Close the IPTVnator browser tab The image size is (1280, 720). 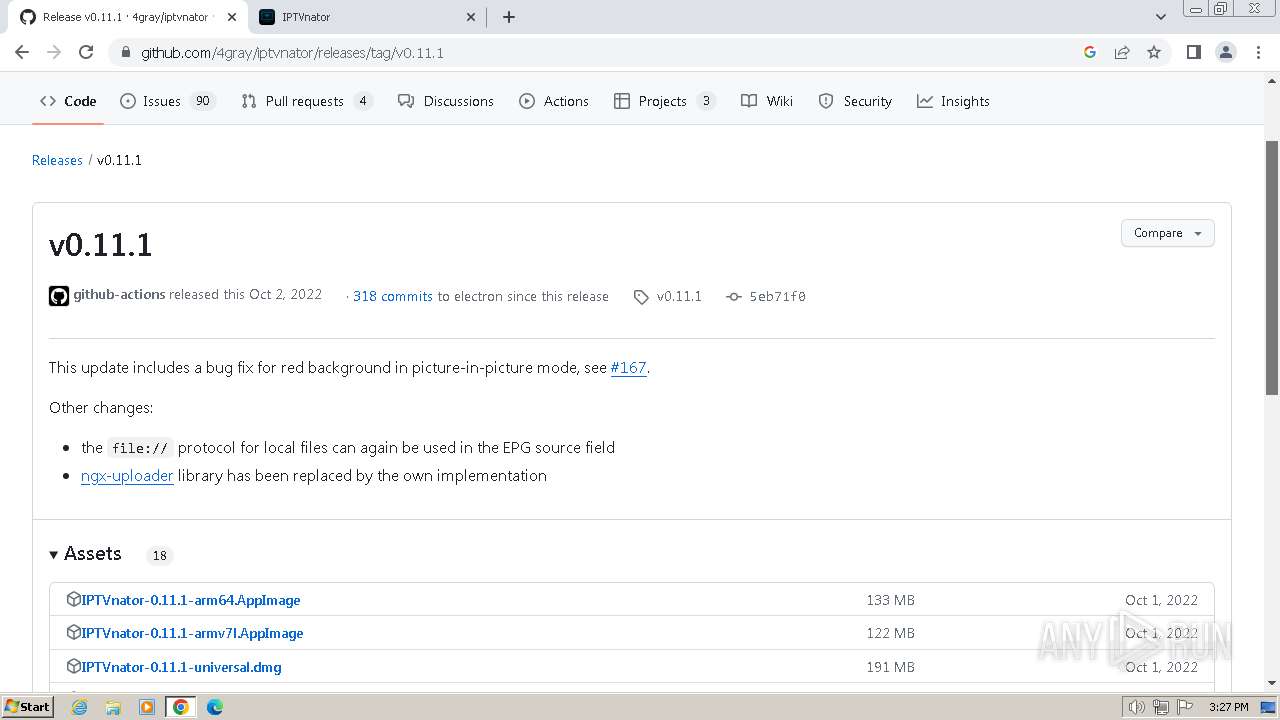pos(471,17)
